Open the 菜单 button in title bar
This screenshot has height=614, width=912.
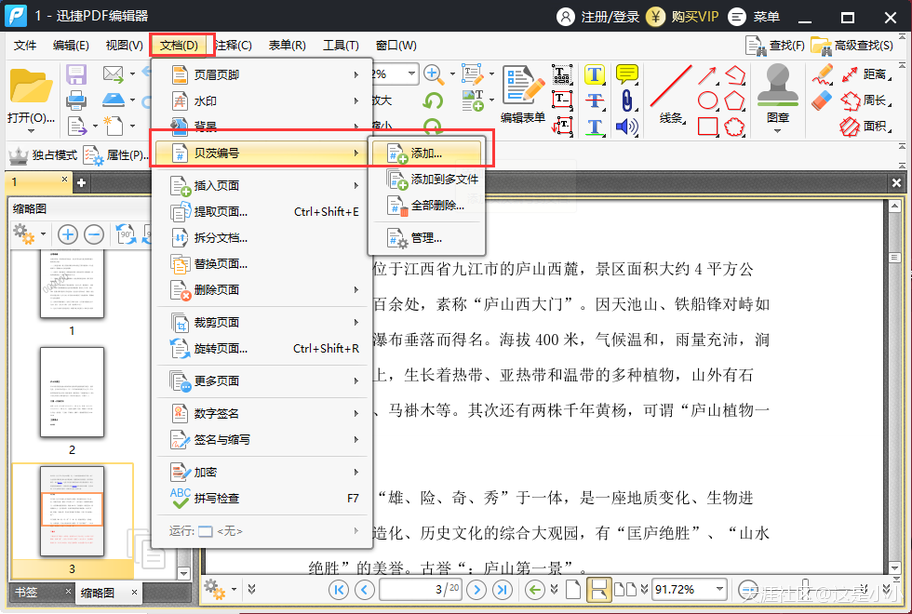754,17
